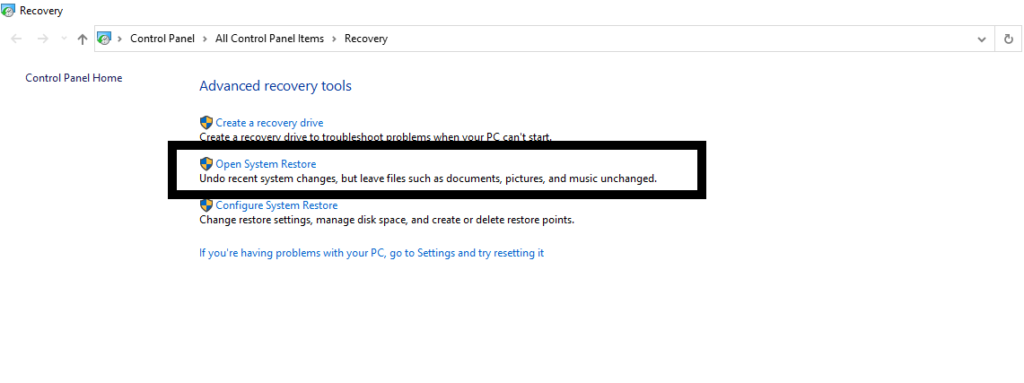This screenshot has height=383, width=1024.
Task: Select Control Panel in the breadcrumb path
Action: click(x=163, y=39)
